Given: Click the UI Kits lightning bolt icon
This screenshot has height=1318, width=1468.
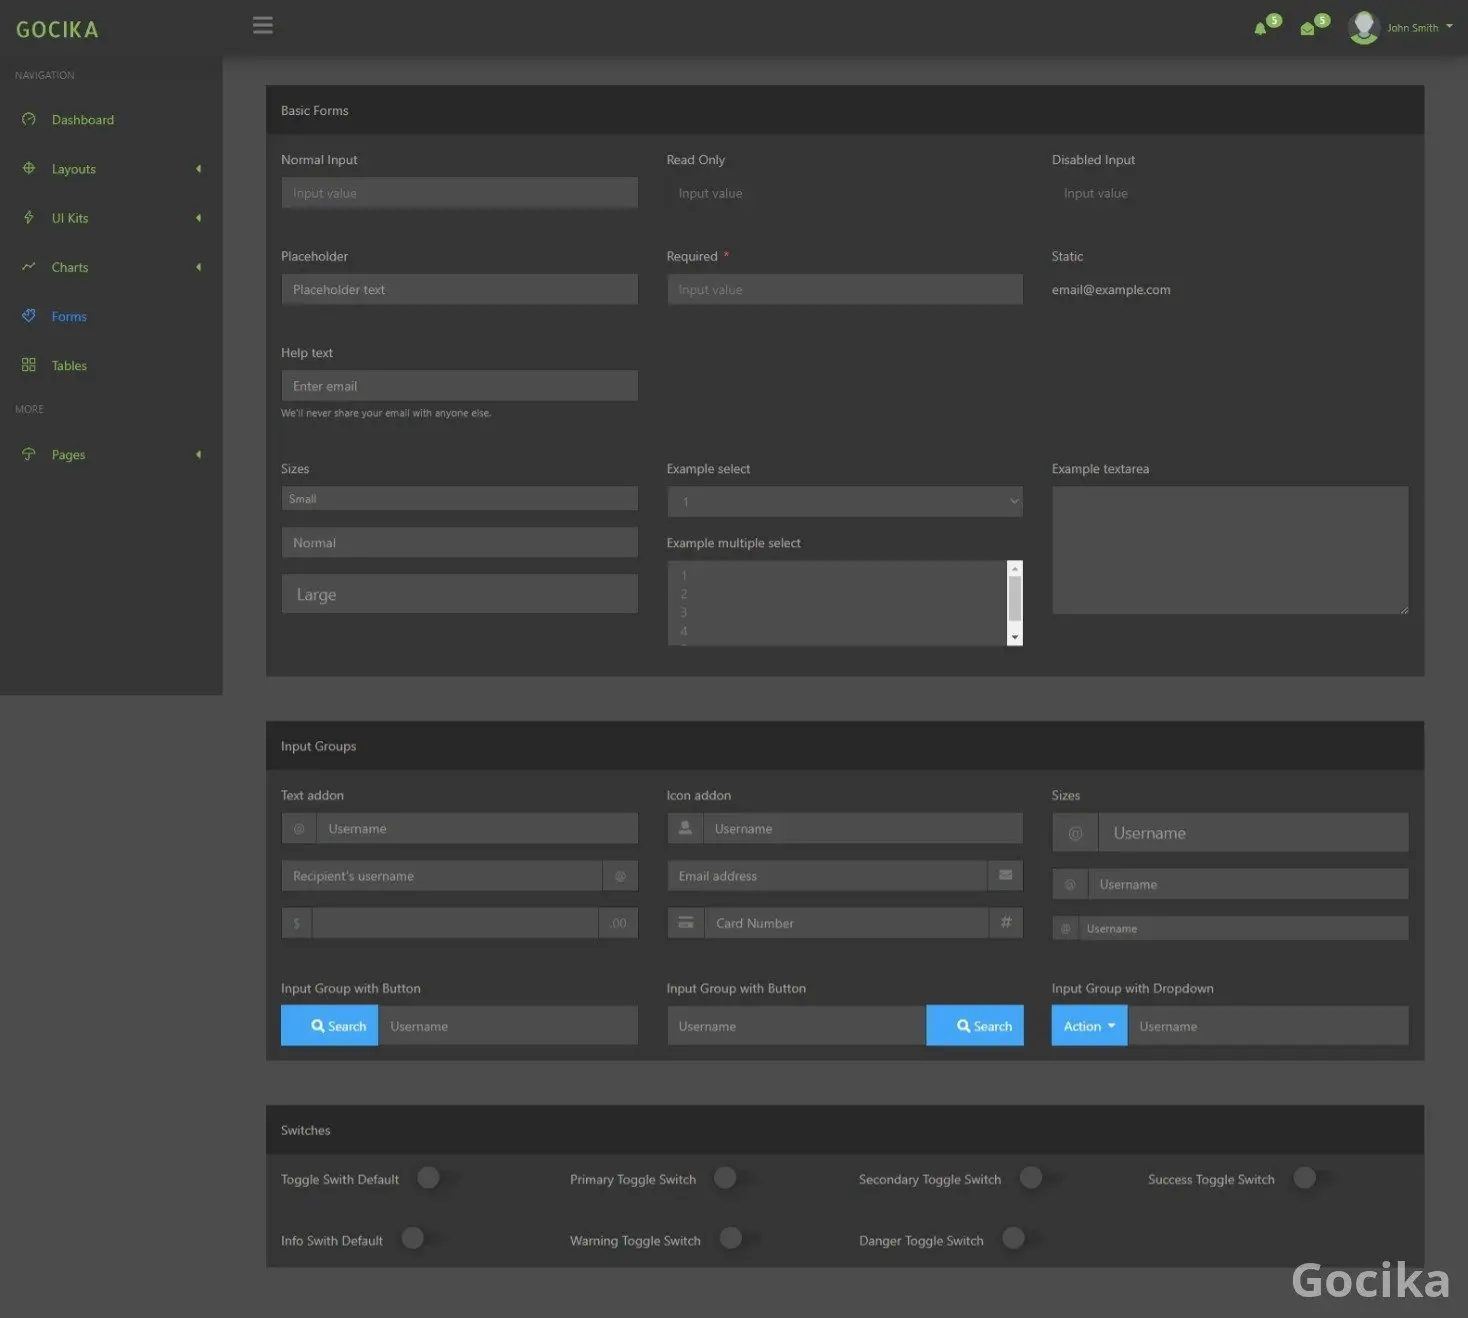Looking at the screenshot, I should 29,218.
